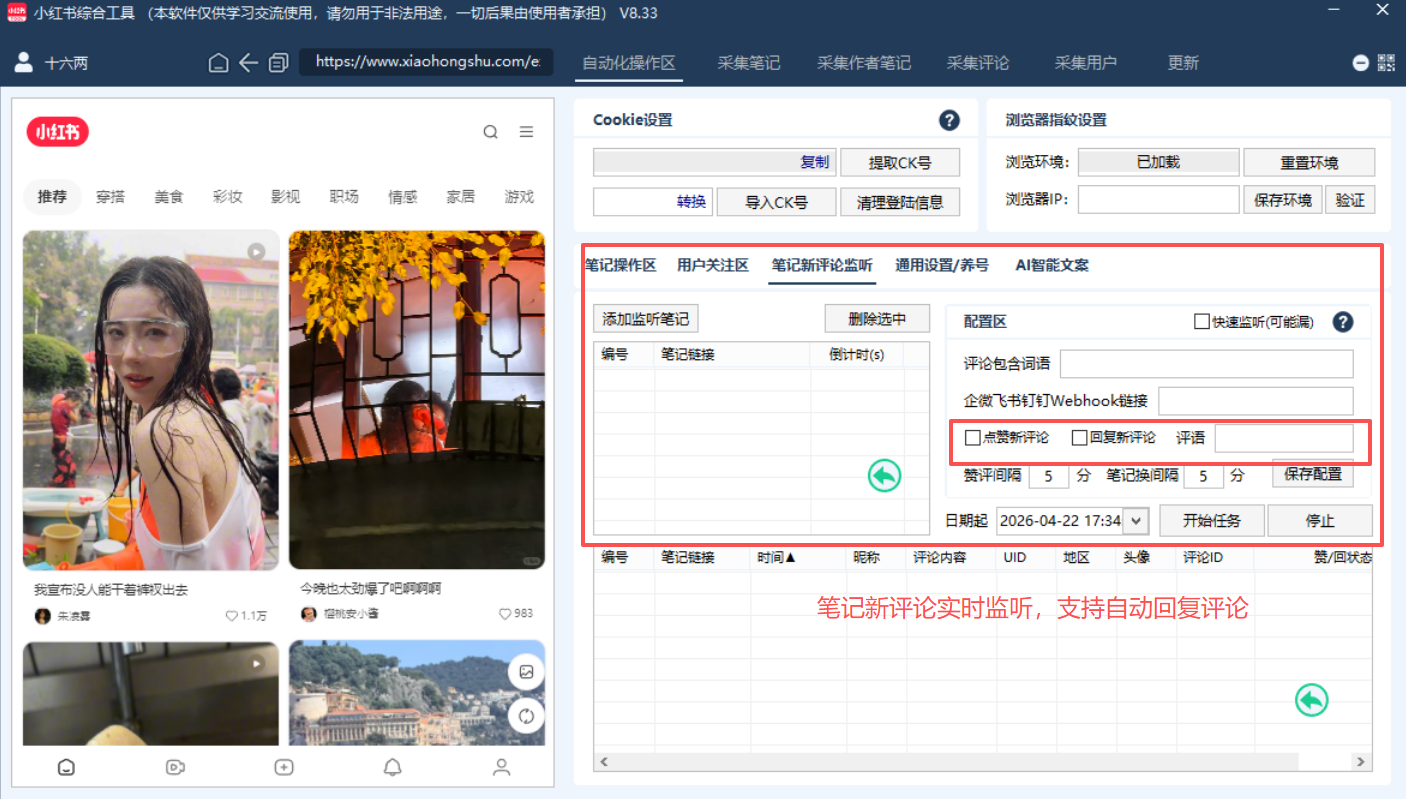The height and width of the screenshot is (799, 1406).
Task: Tick the 快速监听(可能漏) checkbox
Action: (x=1202, y=322)
